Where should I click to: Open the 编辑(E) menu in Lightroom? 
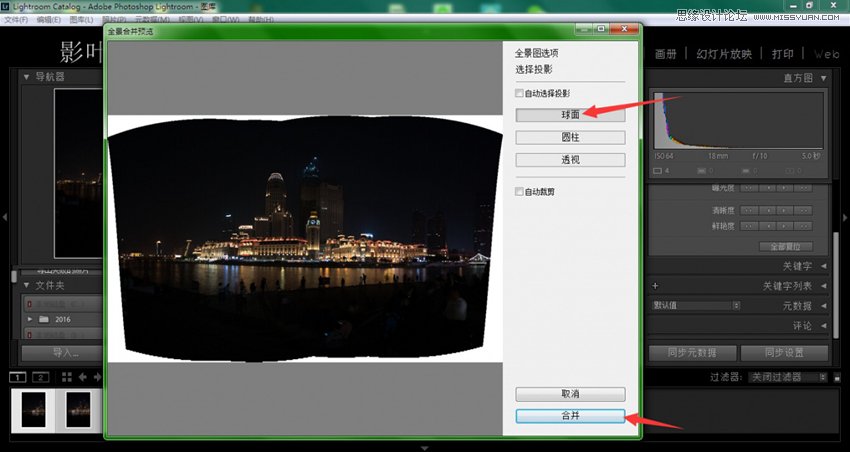pos(48,20)
